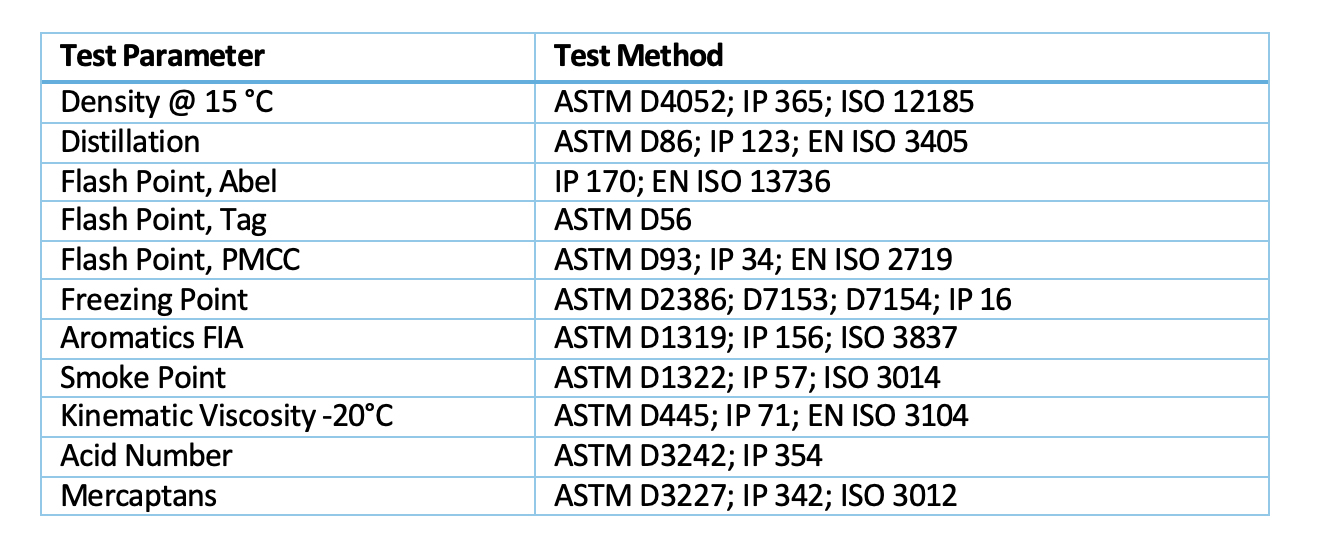Click the "ASTM D1322; IP 57; ISO 3014" cell
The image size is (1320, 552).
pyautogui.click(x=747, y=377)
